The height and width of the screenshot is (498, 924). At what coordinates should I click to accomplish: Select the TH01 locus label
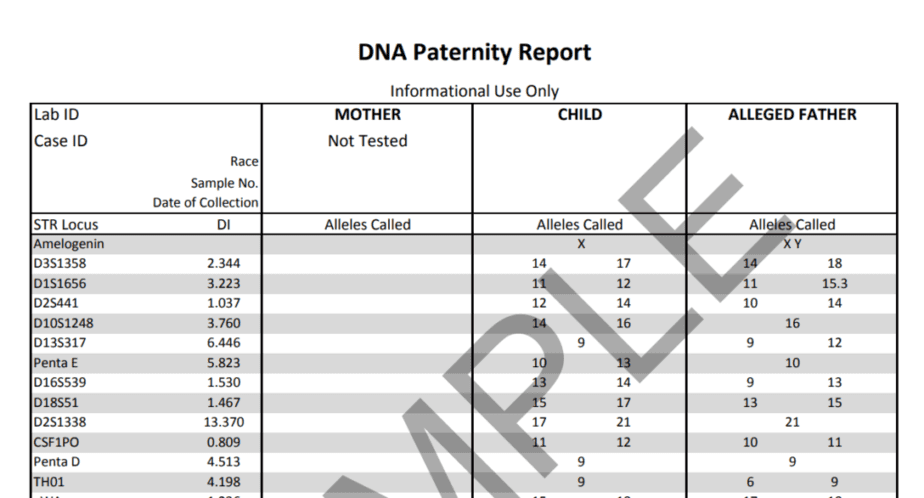pyautogui.click(x=49, y=481)
